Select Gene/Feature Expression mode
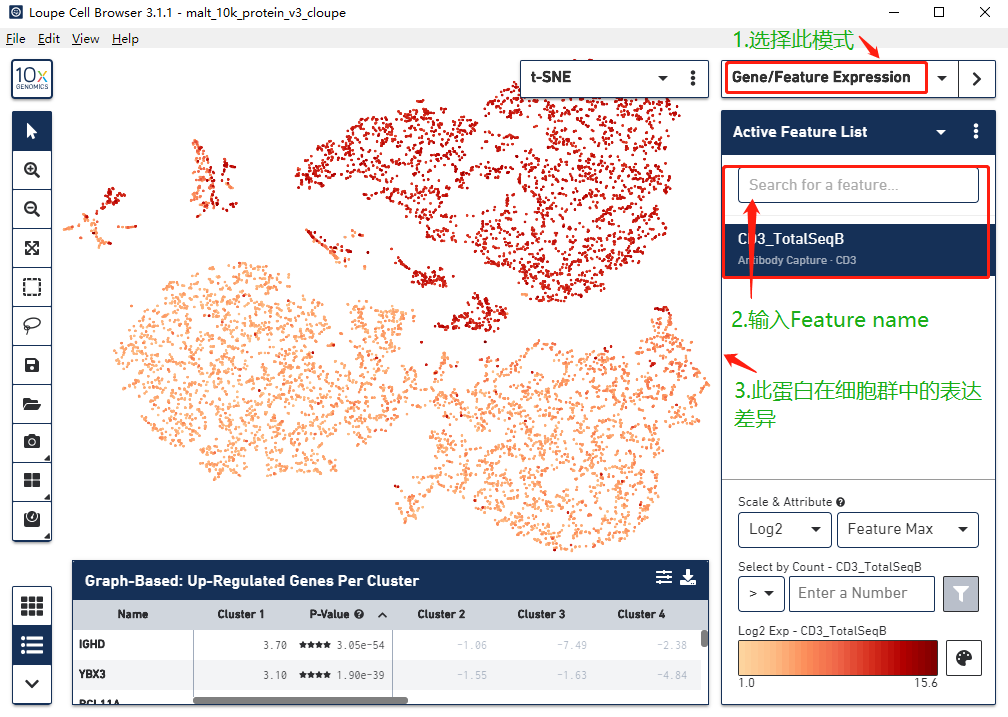Image resolution: width=1008 pixels, height=717 pixels. tap(825, 77)
